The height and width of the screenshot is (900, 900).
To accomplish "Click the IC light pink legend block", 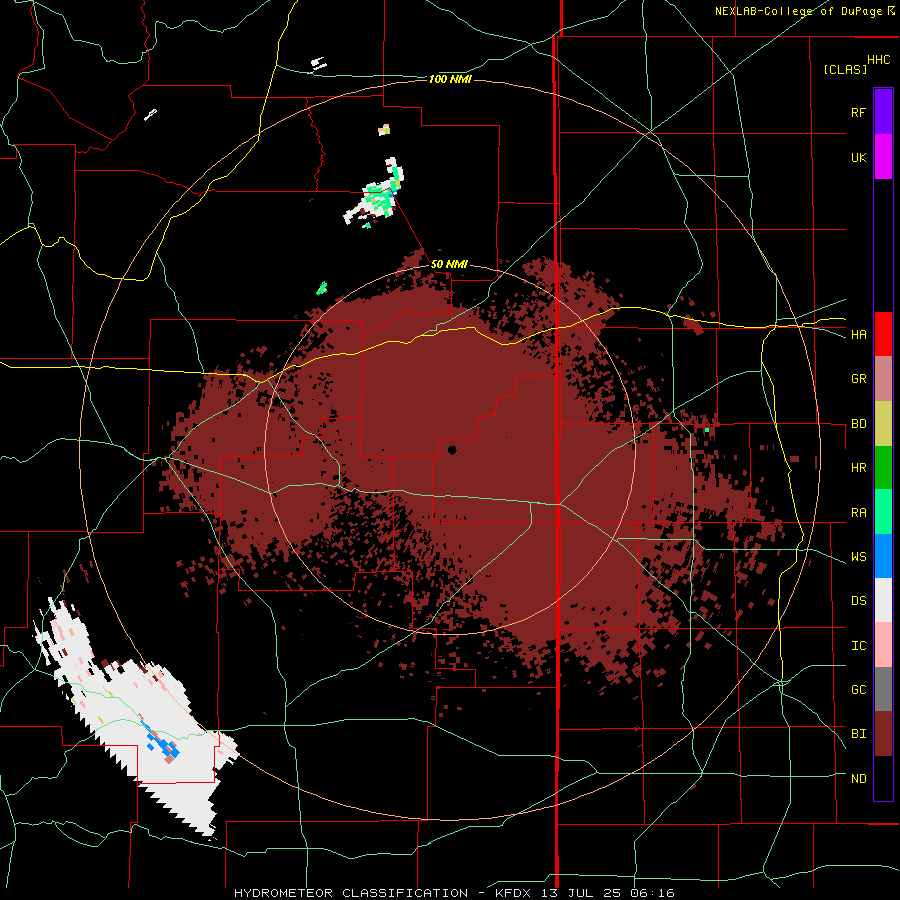I will coord(883,645).
